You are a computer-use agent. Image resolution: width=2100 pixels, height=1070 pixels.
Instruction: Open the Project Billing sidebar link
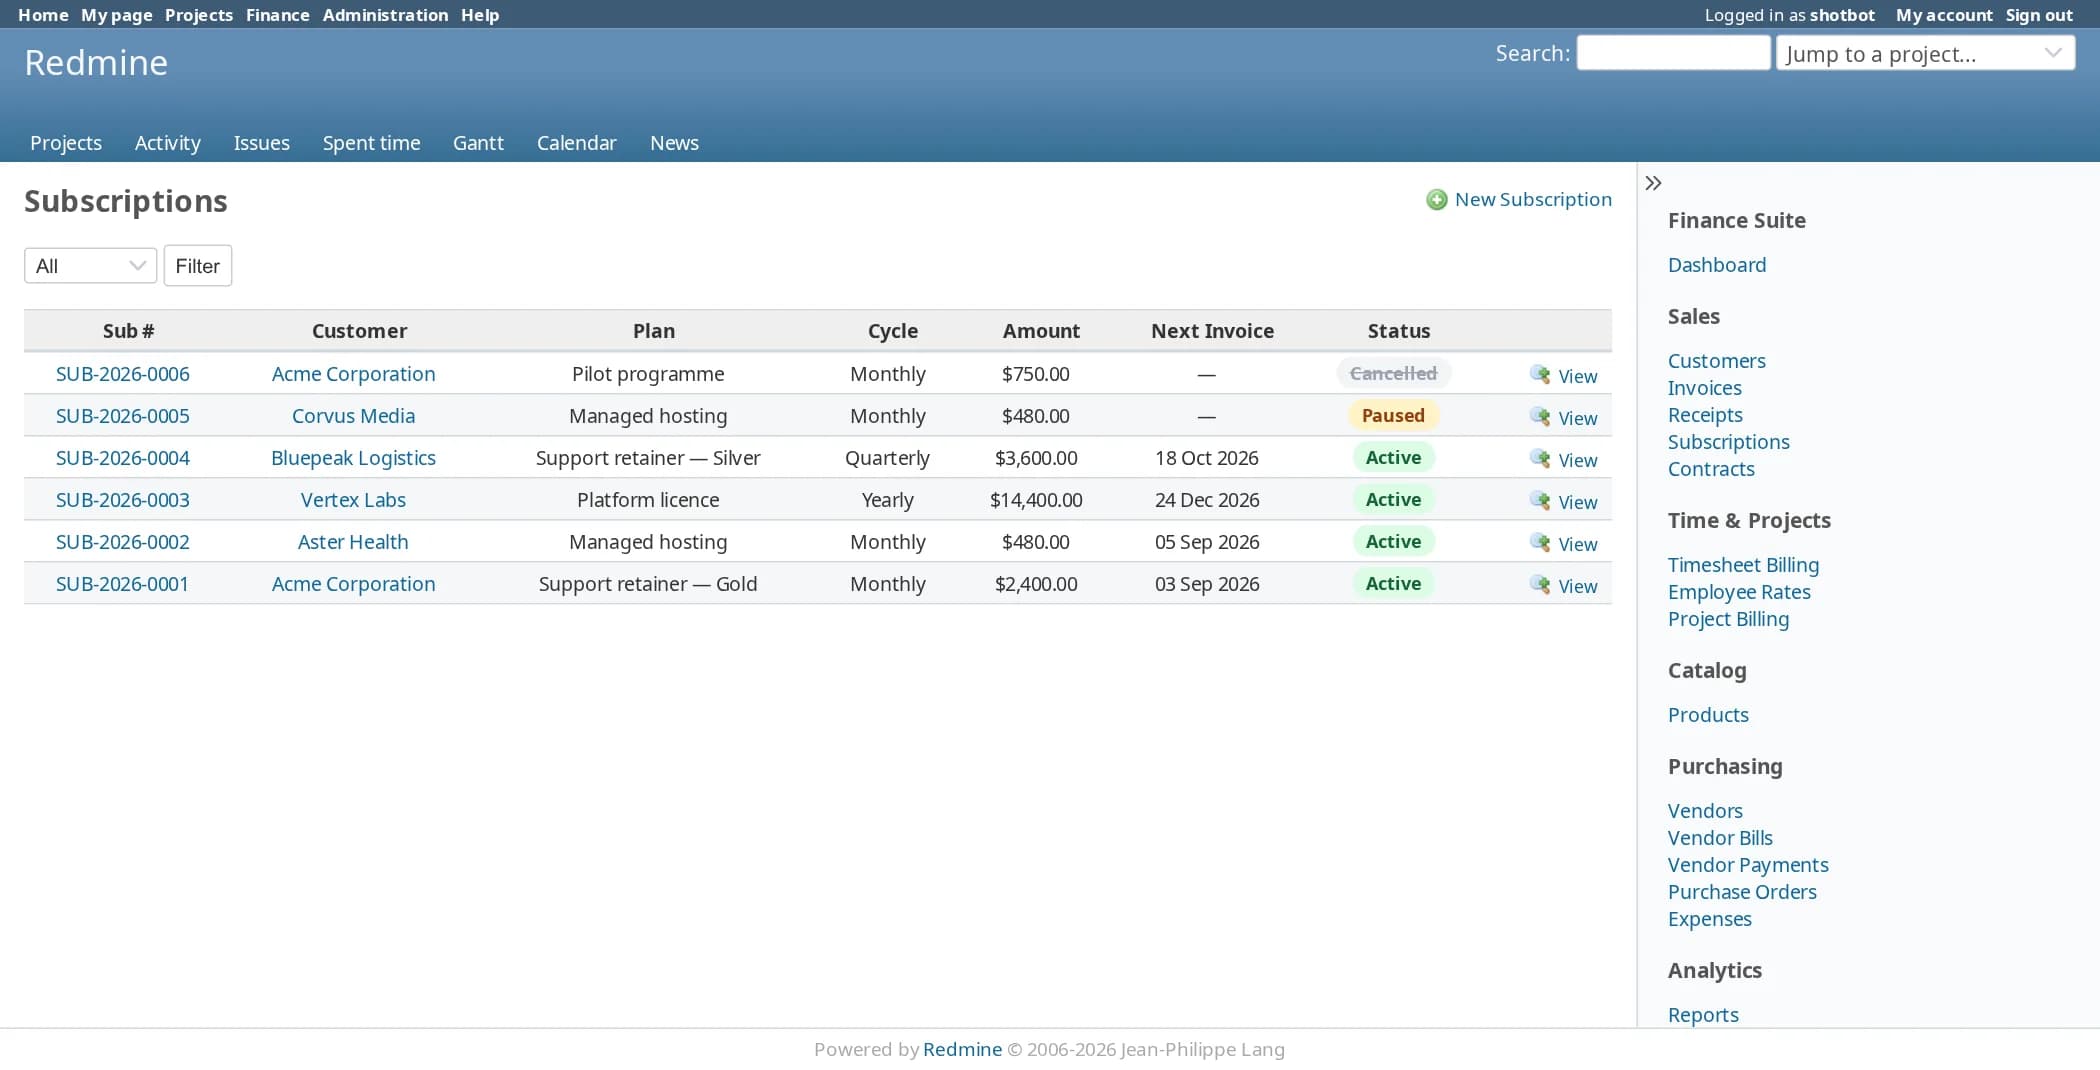coord(1729,619)
